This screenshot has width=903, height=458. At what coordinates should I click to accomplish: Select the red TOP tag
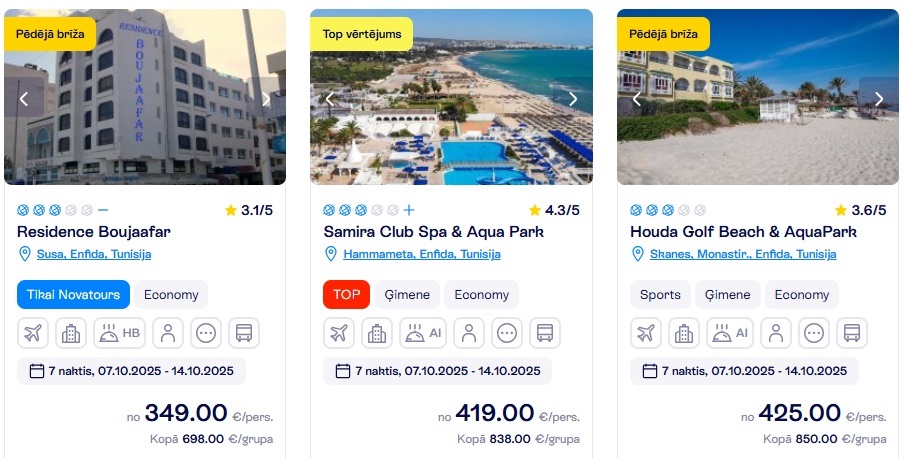pyautogui.click(x=346, y=295)
